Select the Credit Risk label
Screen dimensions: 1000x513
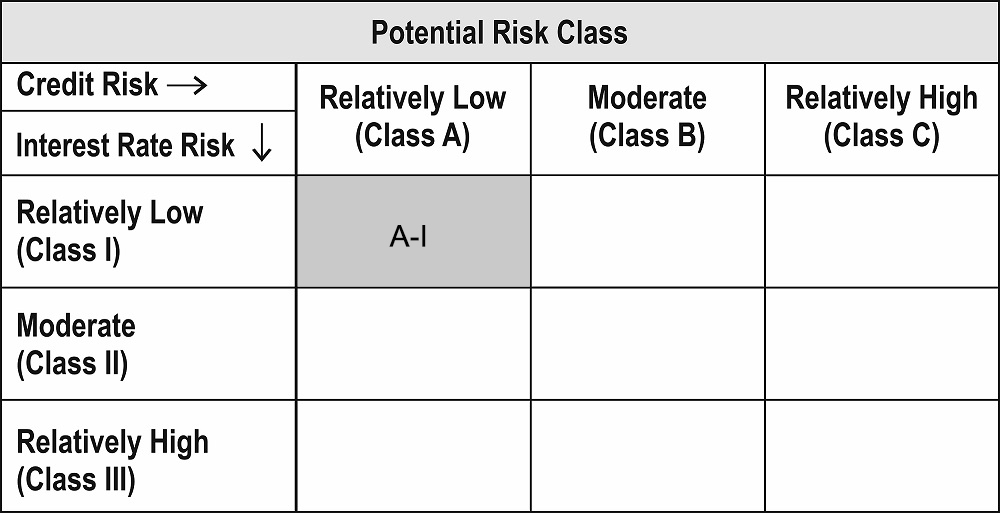coord(87,84)
